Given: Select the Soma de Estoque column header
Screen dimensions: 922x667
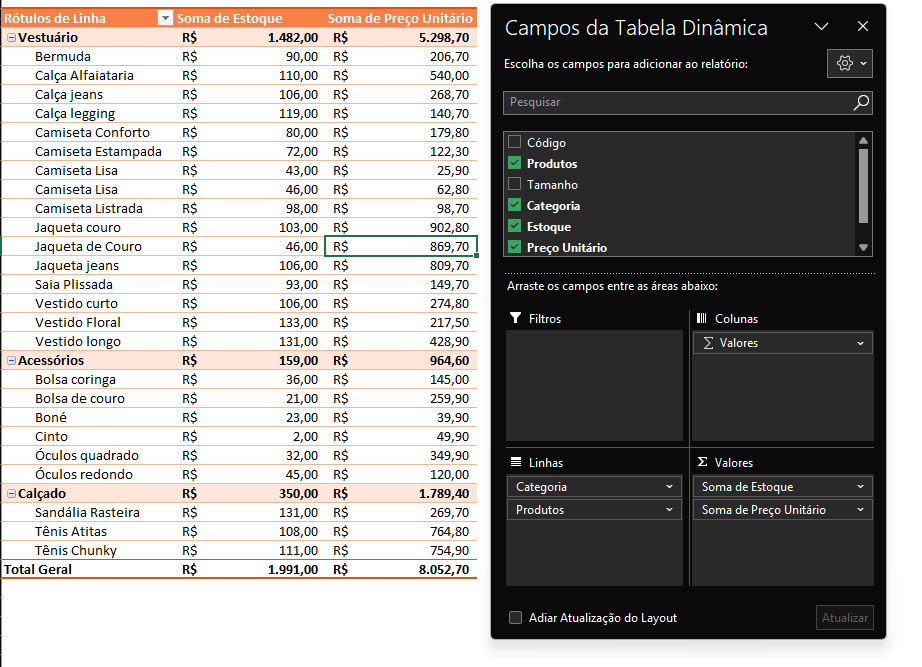Looking at the screenshot, I should pos(229,19).
